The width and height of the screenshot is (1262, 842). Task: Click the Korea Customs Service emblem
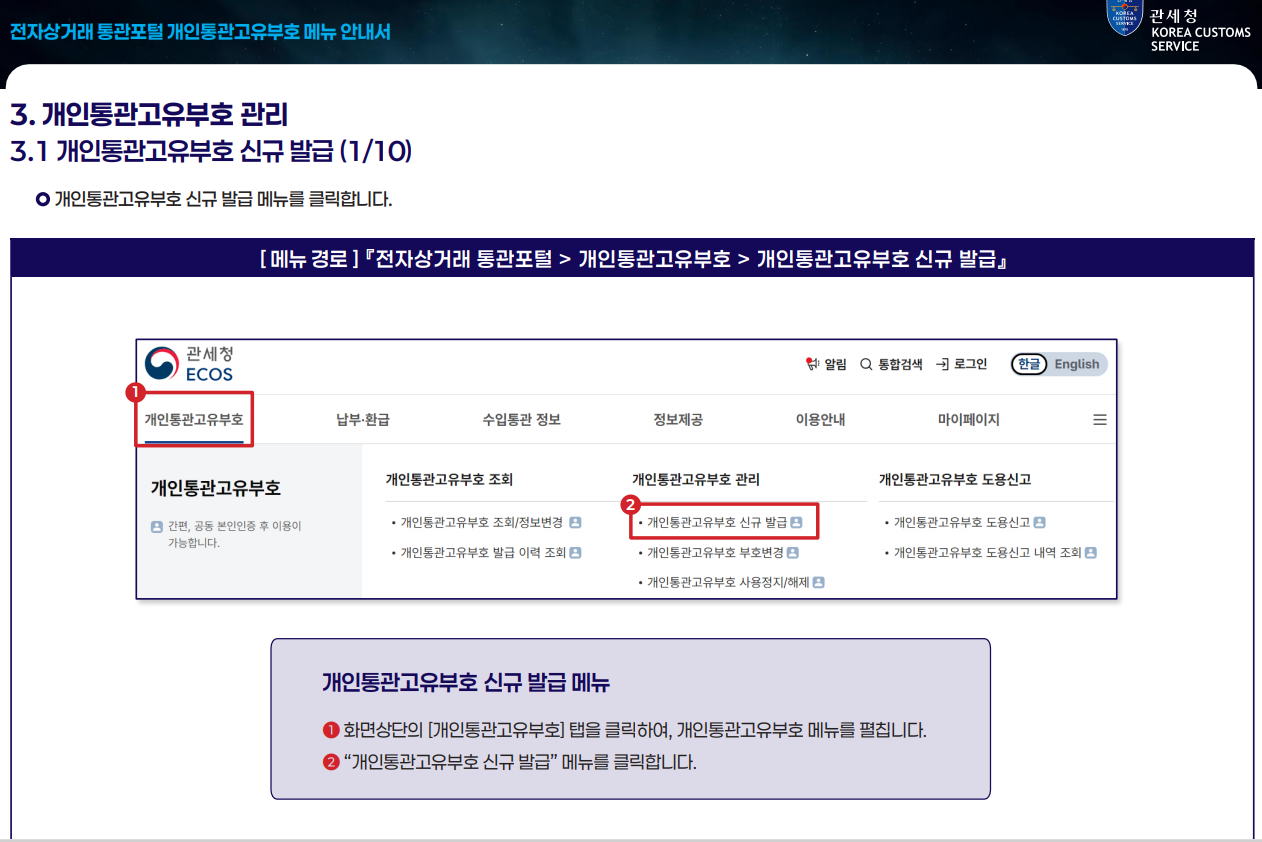pyautogui.click(x=1124, y=18)
